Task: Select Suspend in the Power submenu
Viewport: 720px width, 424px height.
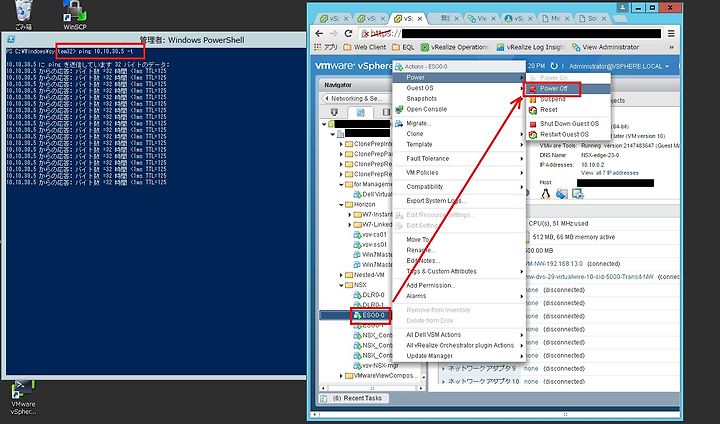Action: pos(568,99)
